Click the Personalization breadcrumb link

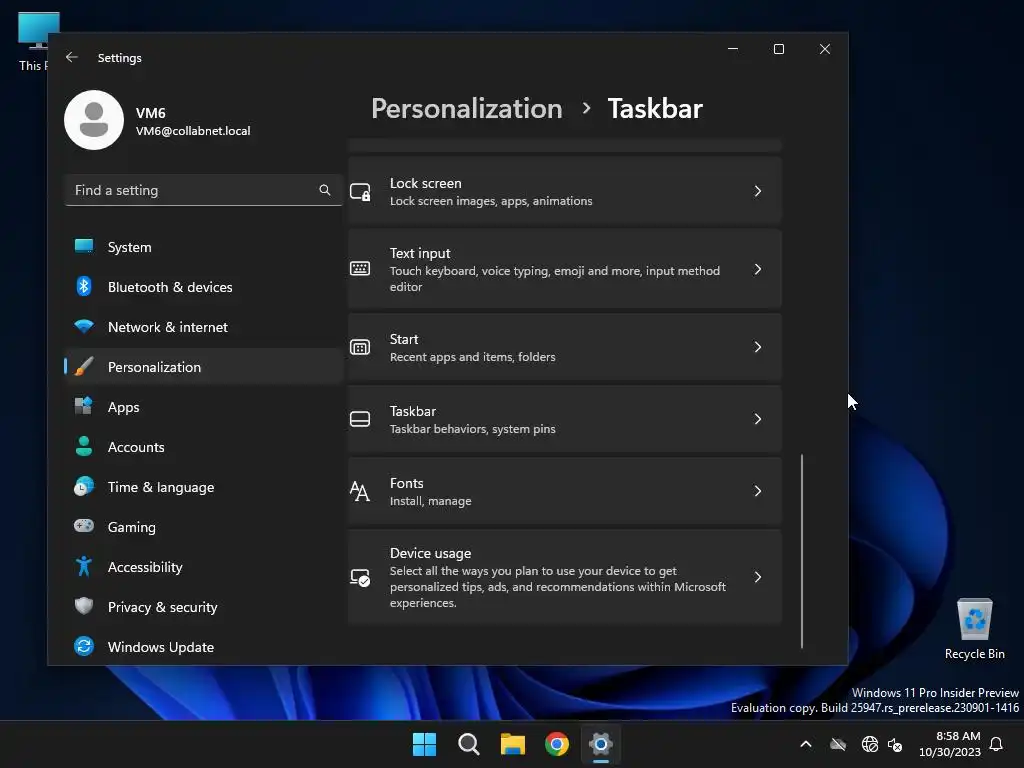coord(466,108)
